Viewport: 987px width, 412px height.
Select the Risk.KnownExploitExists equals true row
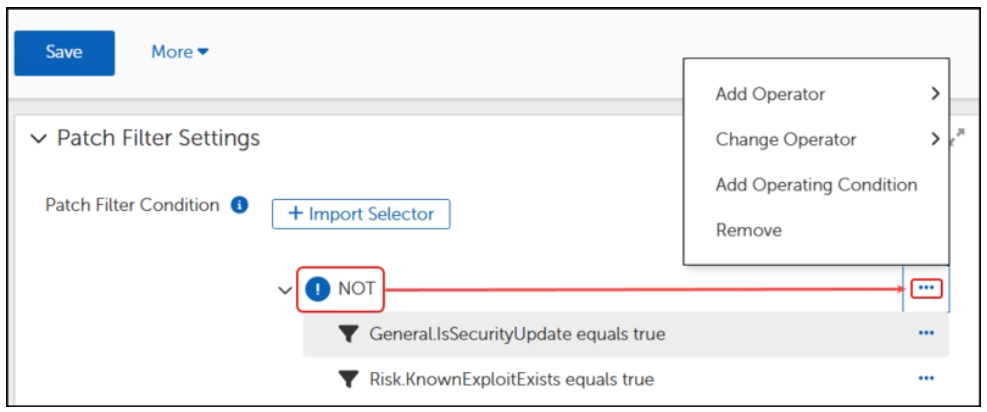511,379
